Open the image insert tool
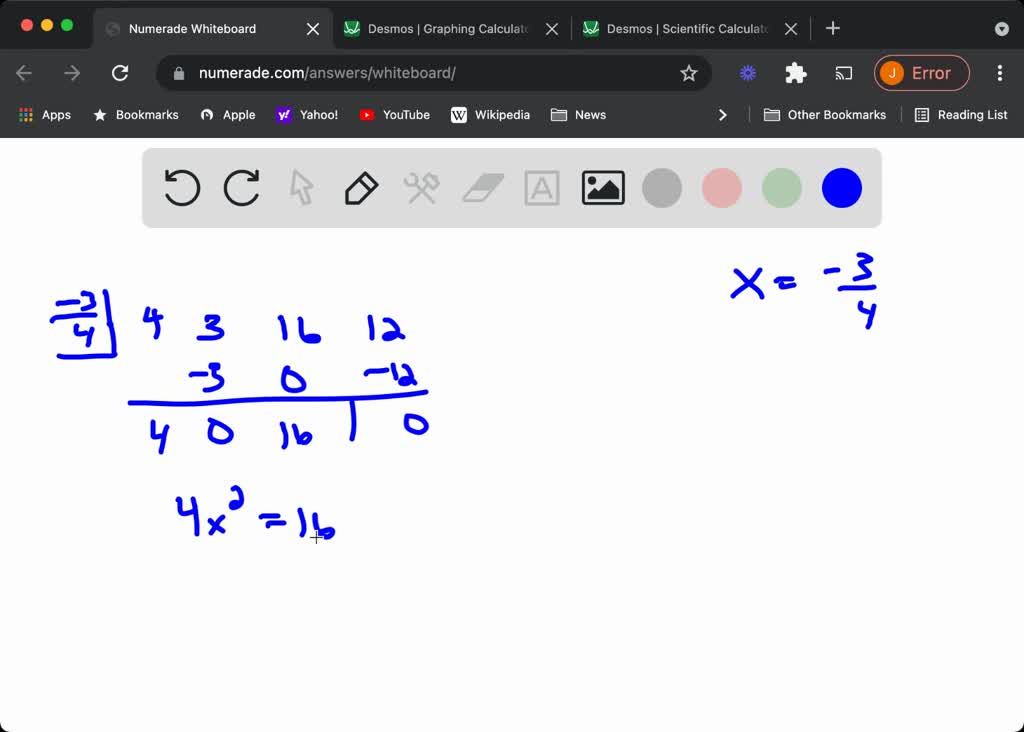 click(x=602, y=187)
